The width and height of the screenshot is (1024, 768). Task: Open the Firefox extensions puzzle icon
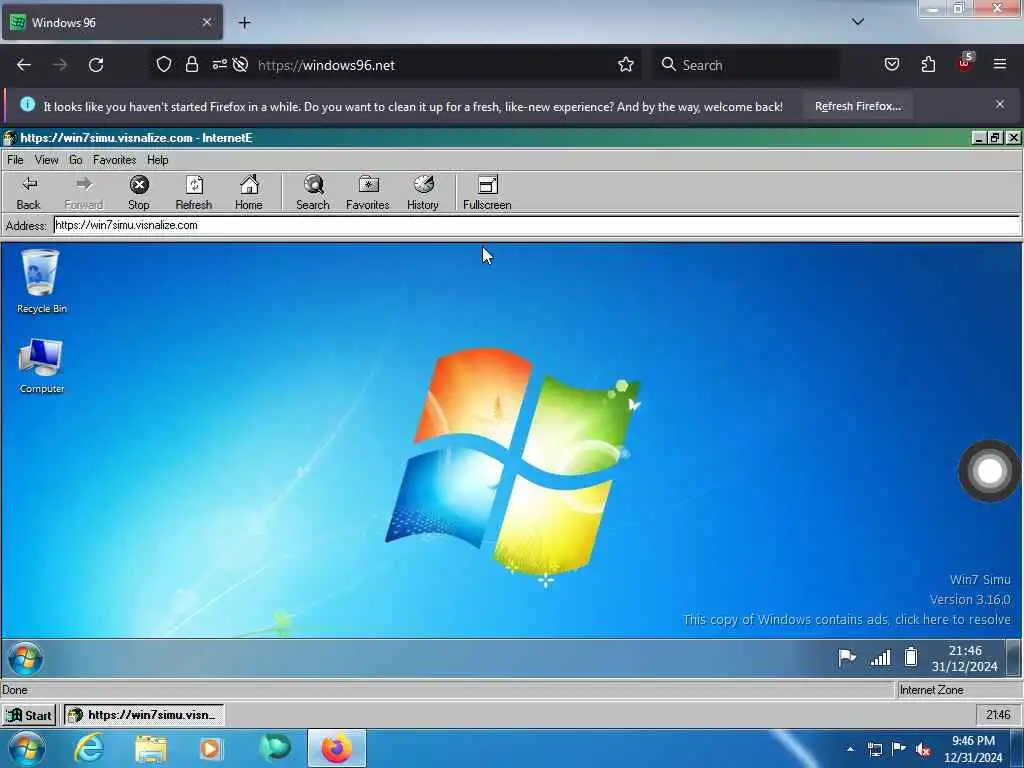coord(928,65)
